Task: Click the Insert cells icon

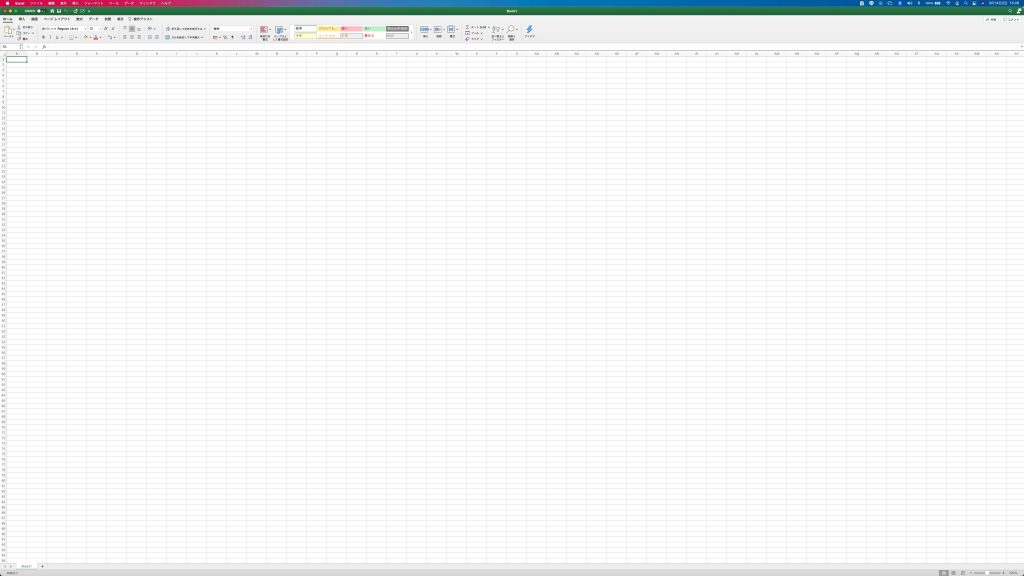Action: tap(424, 30)
